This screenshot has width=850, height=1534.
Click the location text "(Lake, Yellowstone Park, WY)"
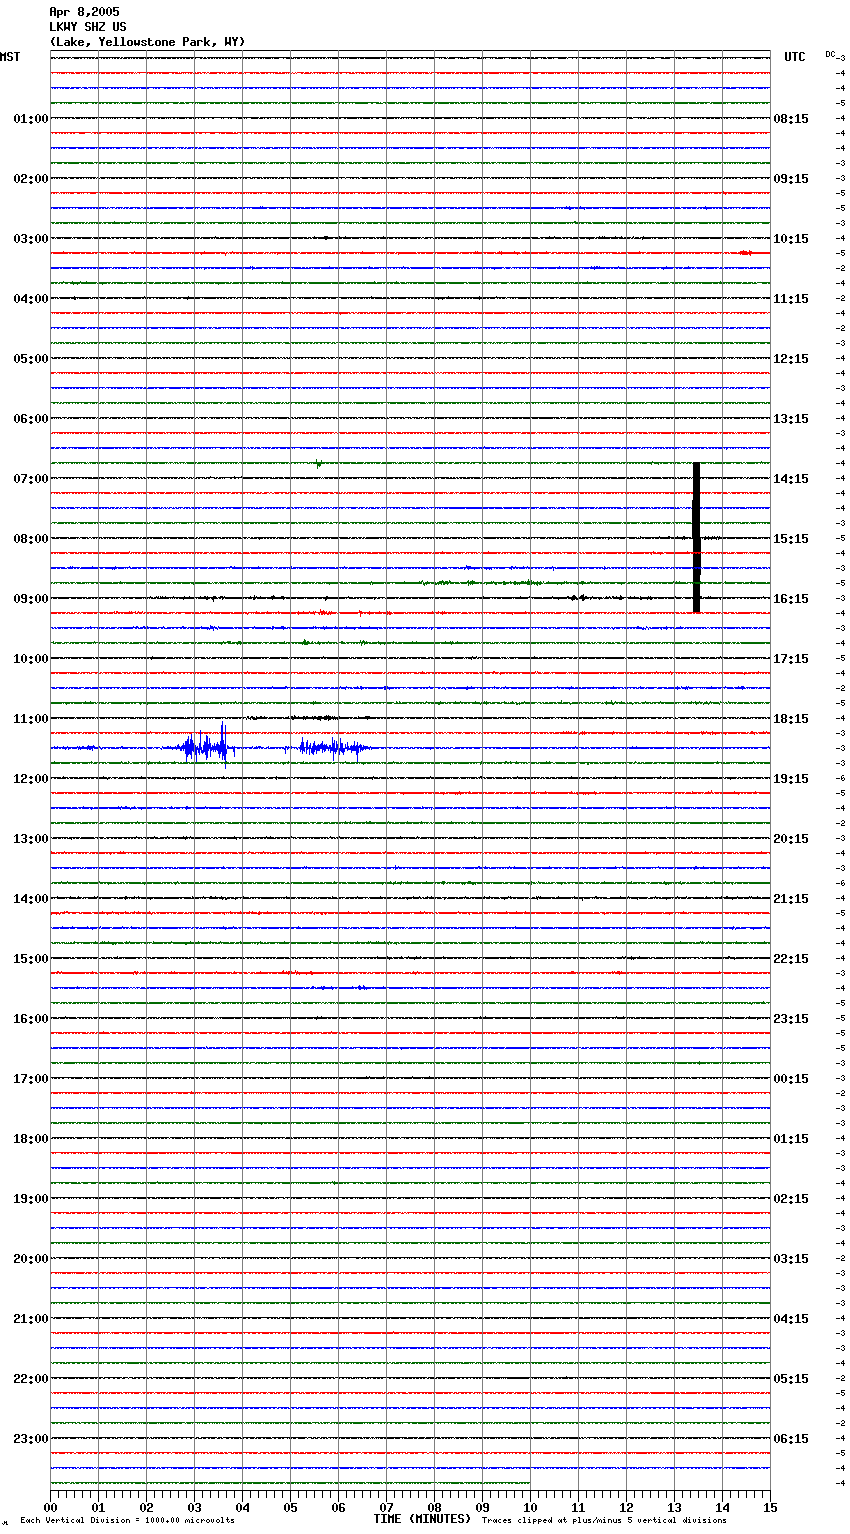click(147, 42)
